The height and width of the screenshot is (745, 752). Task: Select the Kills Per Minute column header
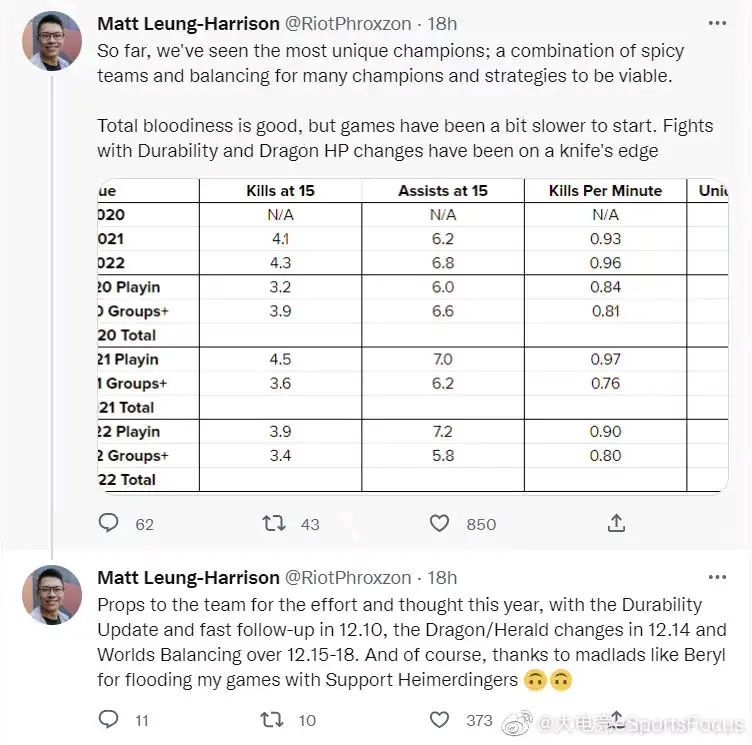click(605, 191)
